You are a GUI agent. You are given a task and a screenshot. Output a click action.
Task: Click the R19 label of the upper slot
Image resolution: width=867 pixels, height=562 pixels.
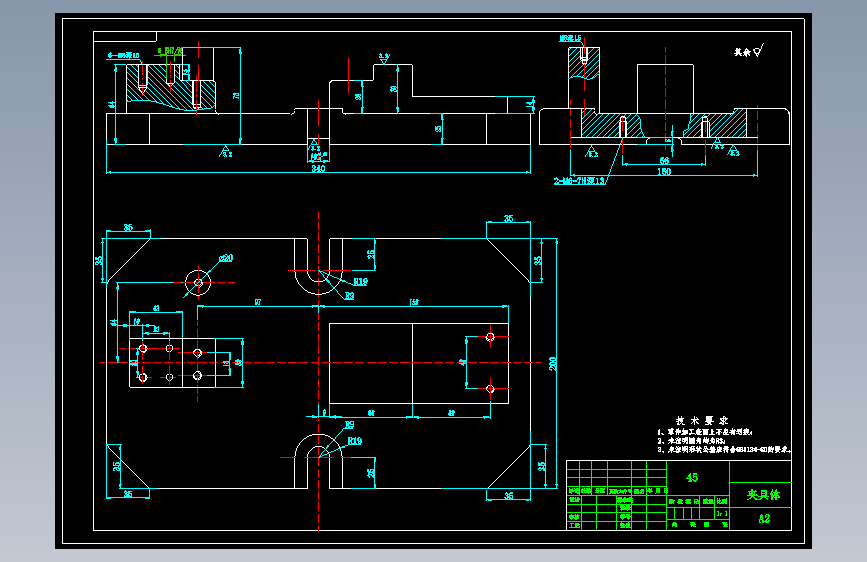click(x=361, y=282)
